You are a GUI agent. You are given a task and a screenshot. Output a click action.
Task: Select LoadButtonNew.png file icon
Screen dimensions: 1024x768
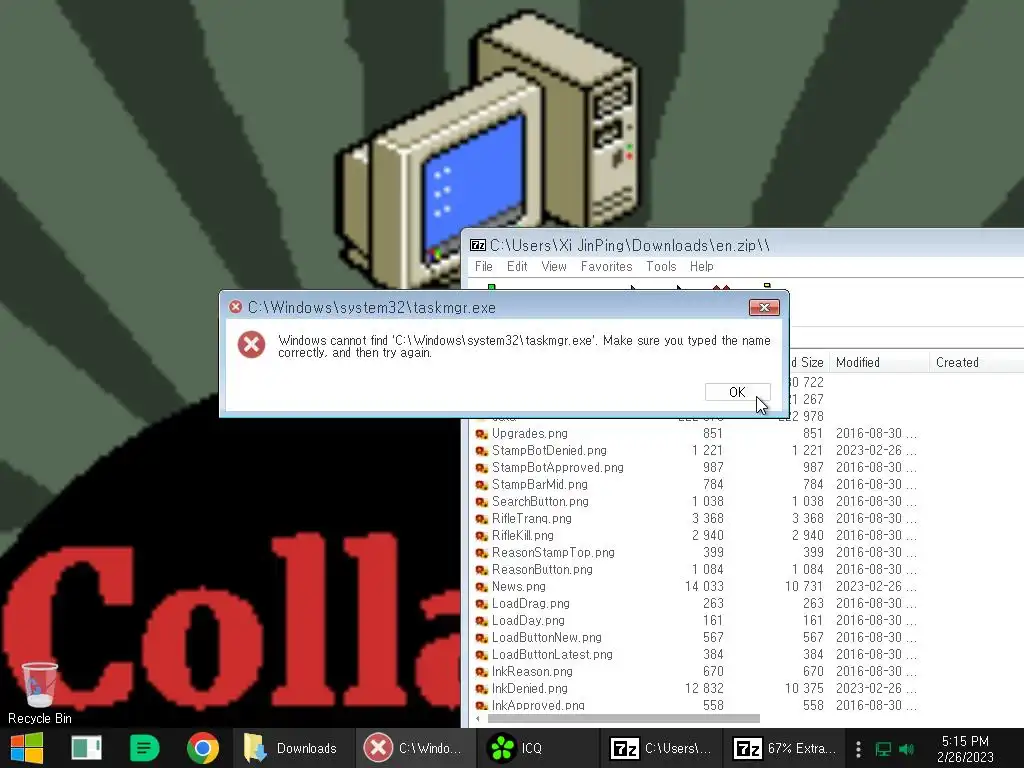(x=482, y=637)
